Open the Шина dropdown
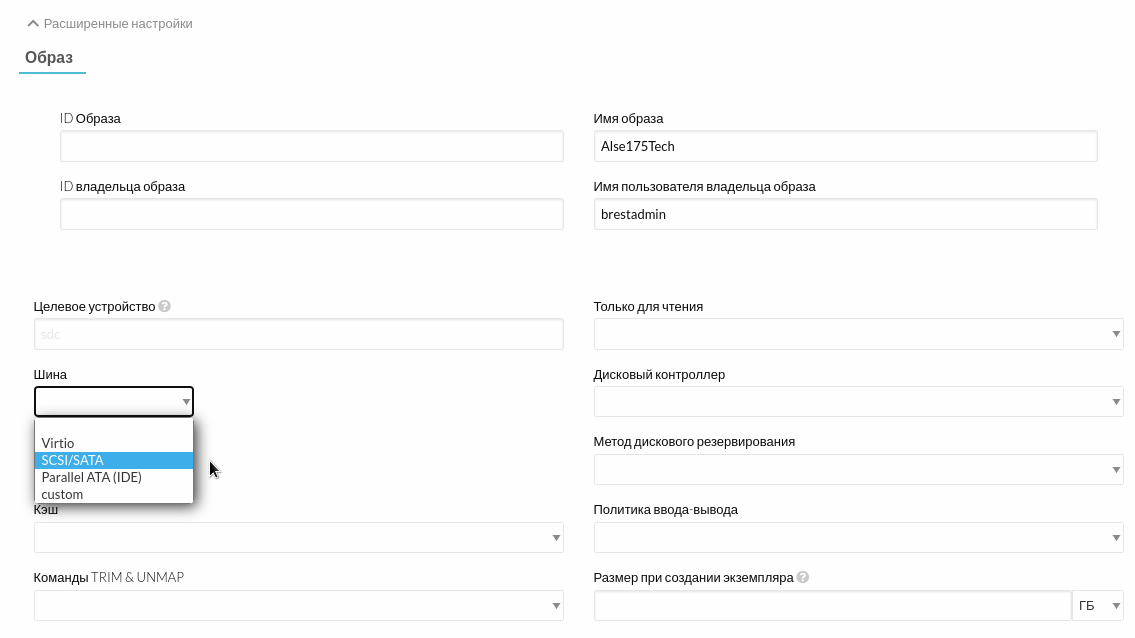1135x638 pixels. pos(114,402)
